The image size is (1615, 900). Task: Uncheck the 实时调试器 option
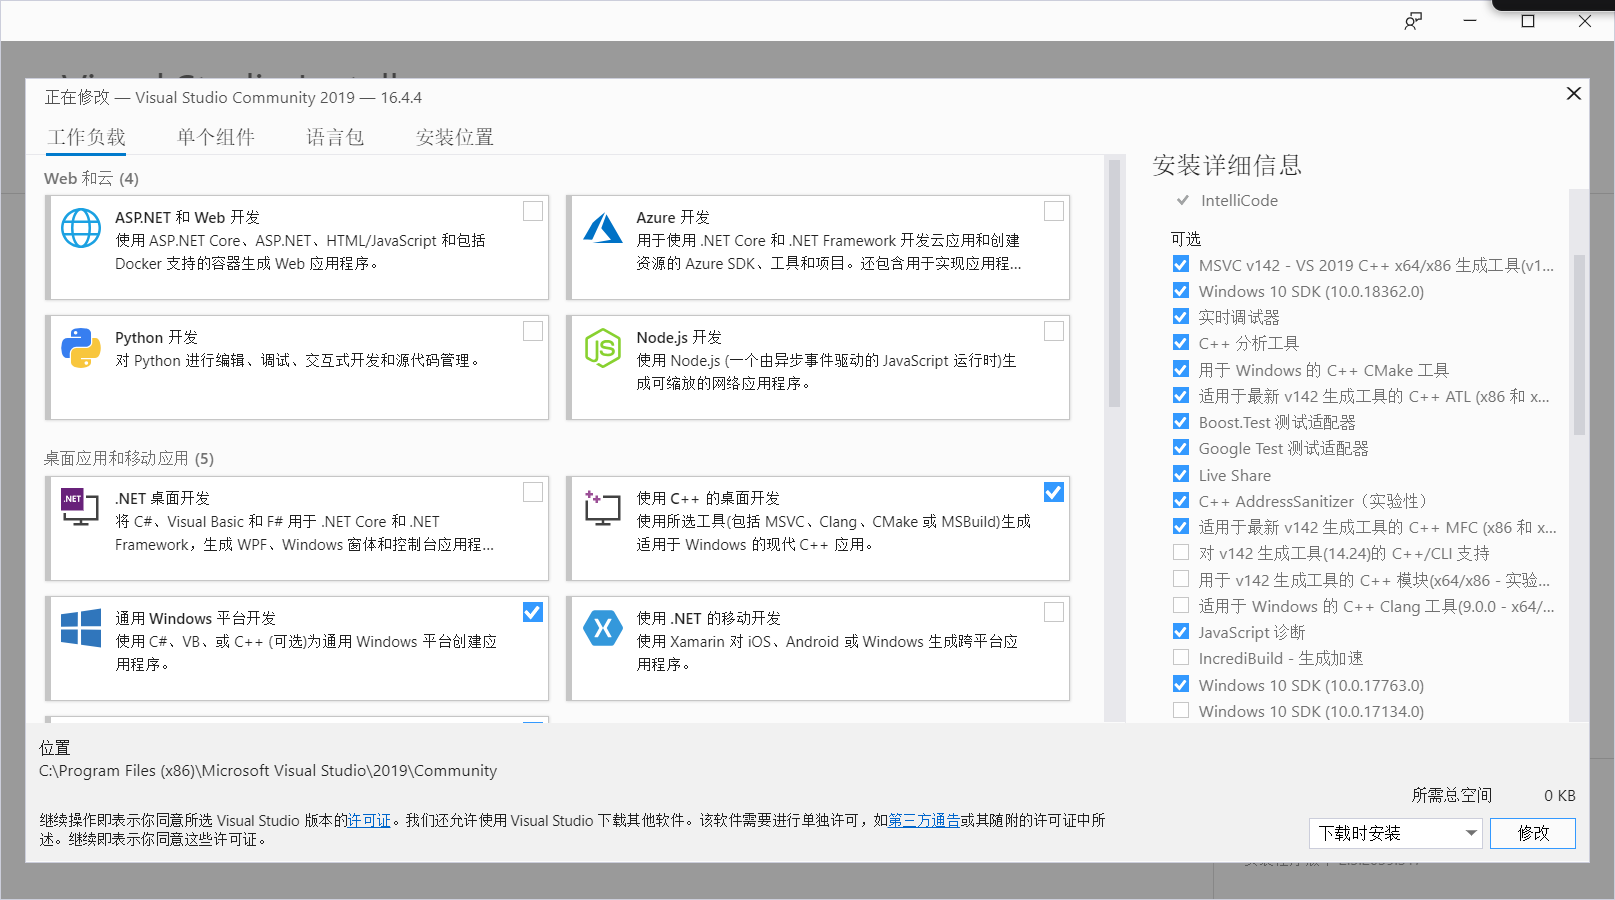pos(1181,316)
